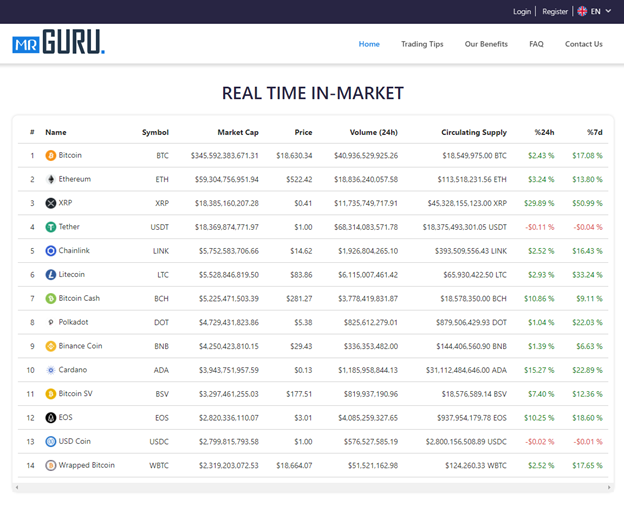Click the %7d column header
The width and height of the screenshot is (624, 505).
[x=595, y=133]
